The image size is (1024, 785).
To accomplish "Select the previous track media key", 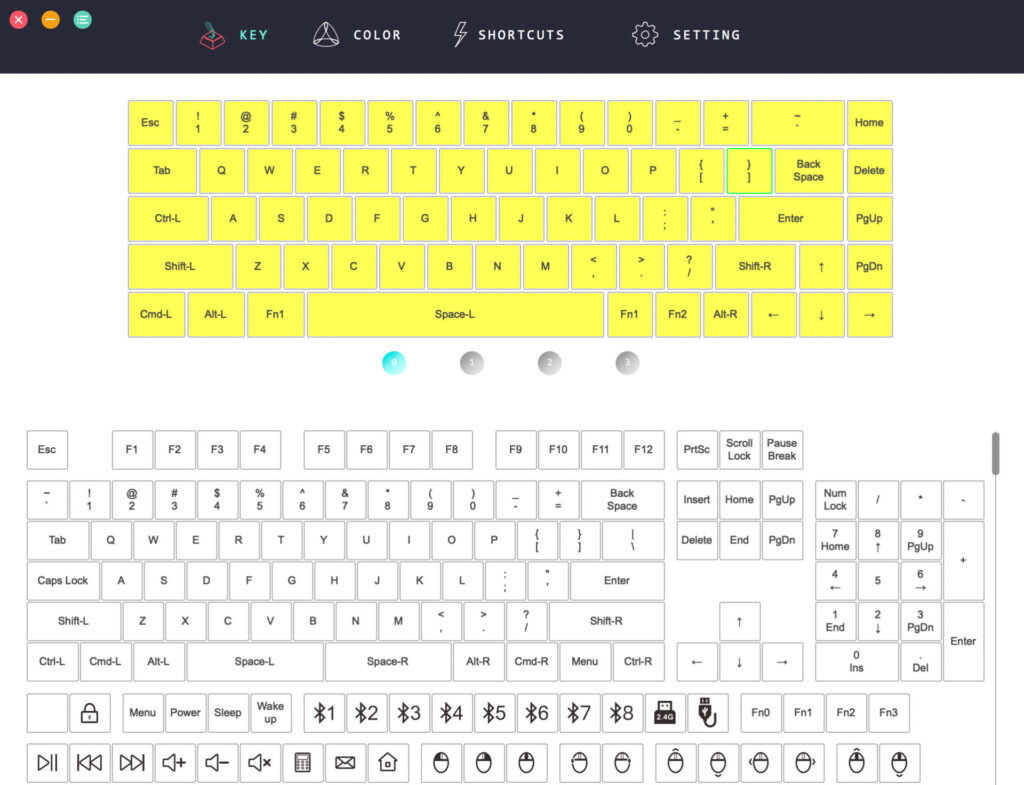I will point(89,762).
